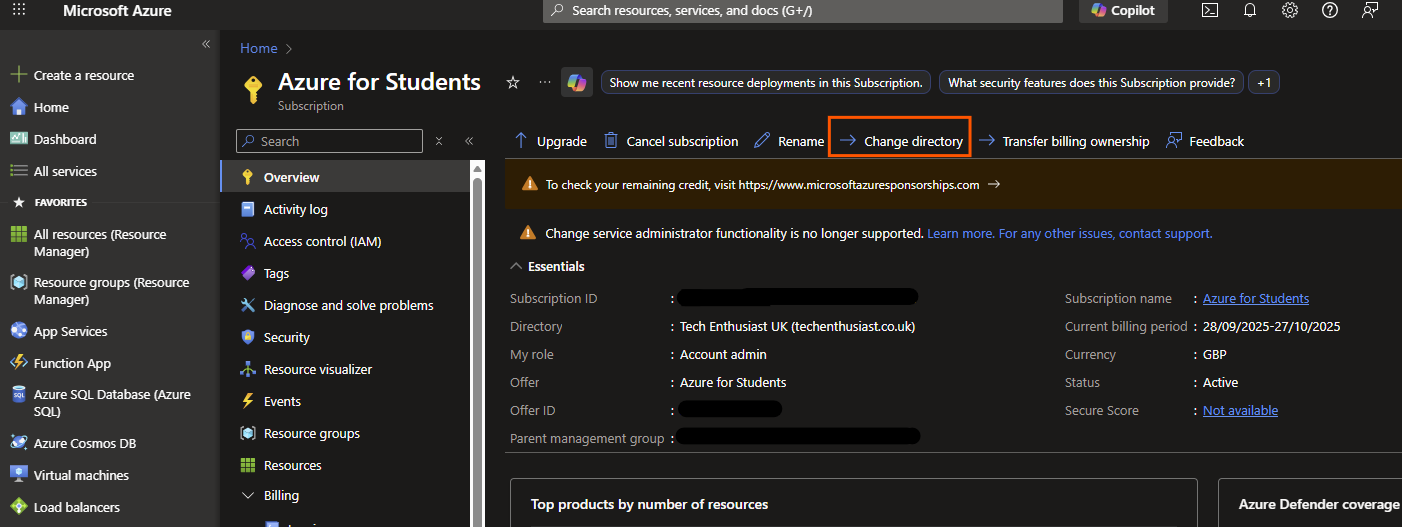
Task: Click the global search resources box
Action: point(803,10)
